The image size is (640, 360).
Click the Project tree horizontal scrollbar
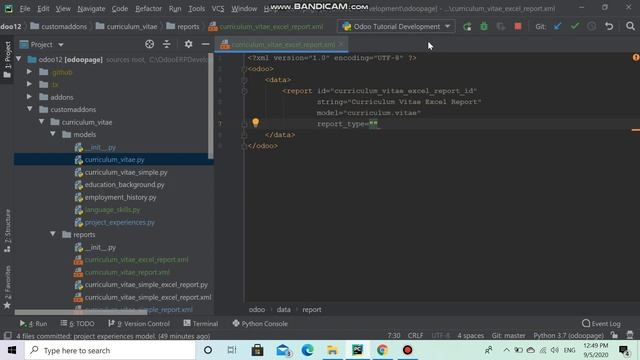pos(81,312)
